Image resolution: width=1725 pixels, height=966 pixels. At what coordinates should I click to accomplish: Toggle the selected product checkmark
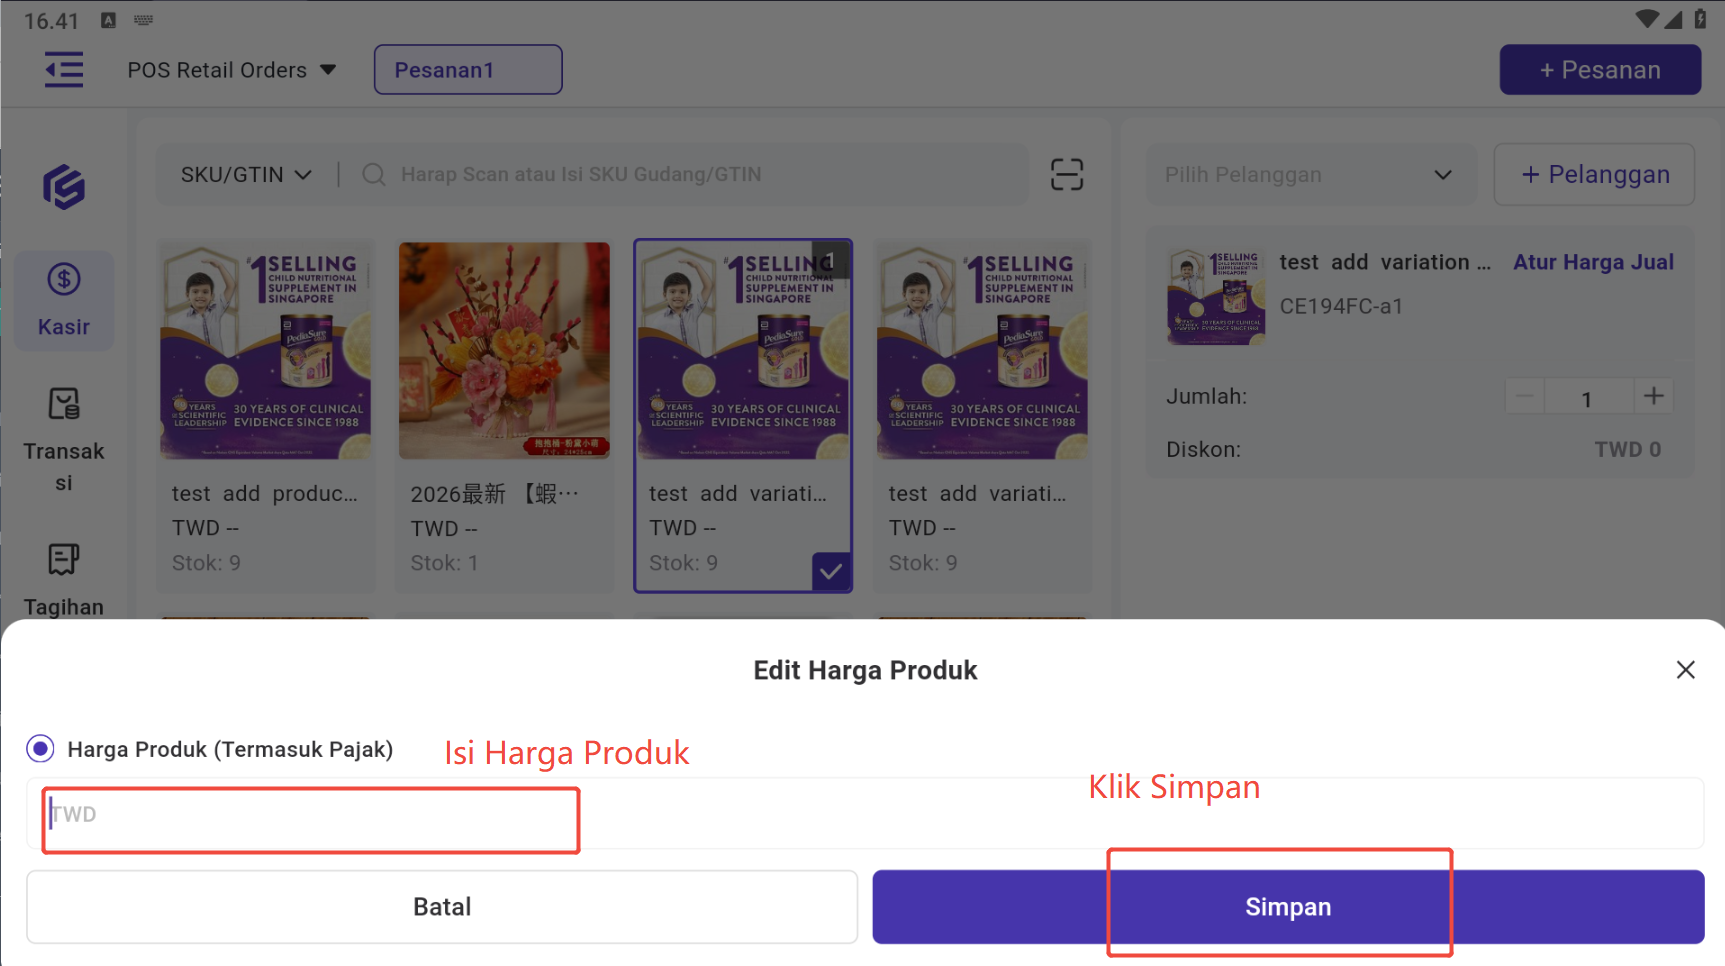coord(831,572)
